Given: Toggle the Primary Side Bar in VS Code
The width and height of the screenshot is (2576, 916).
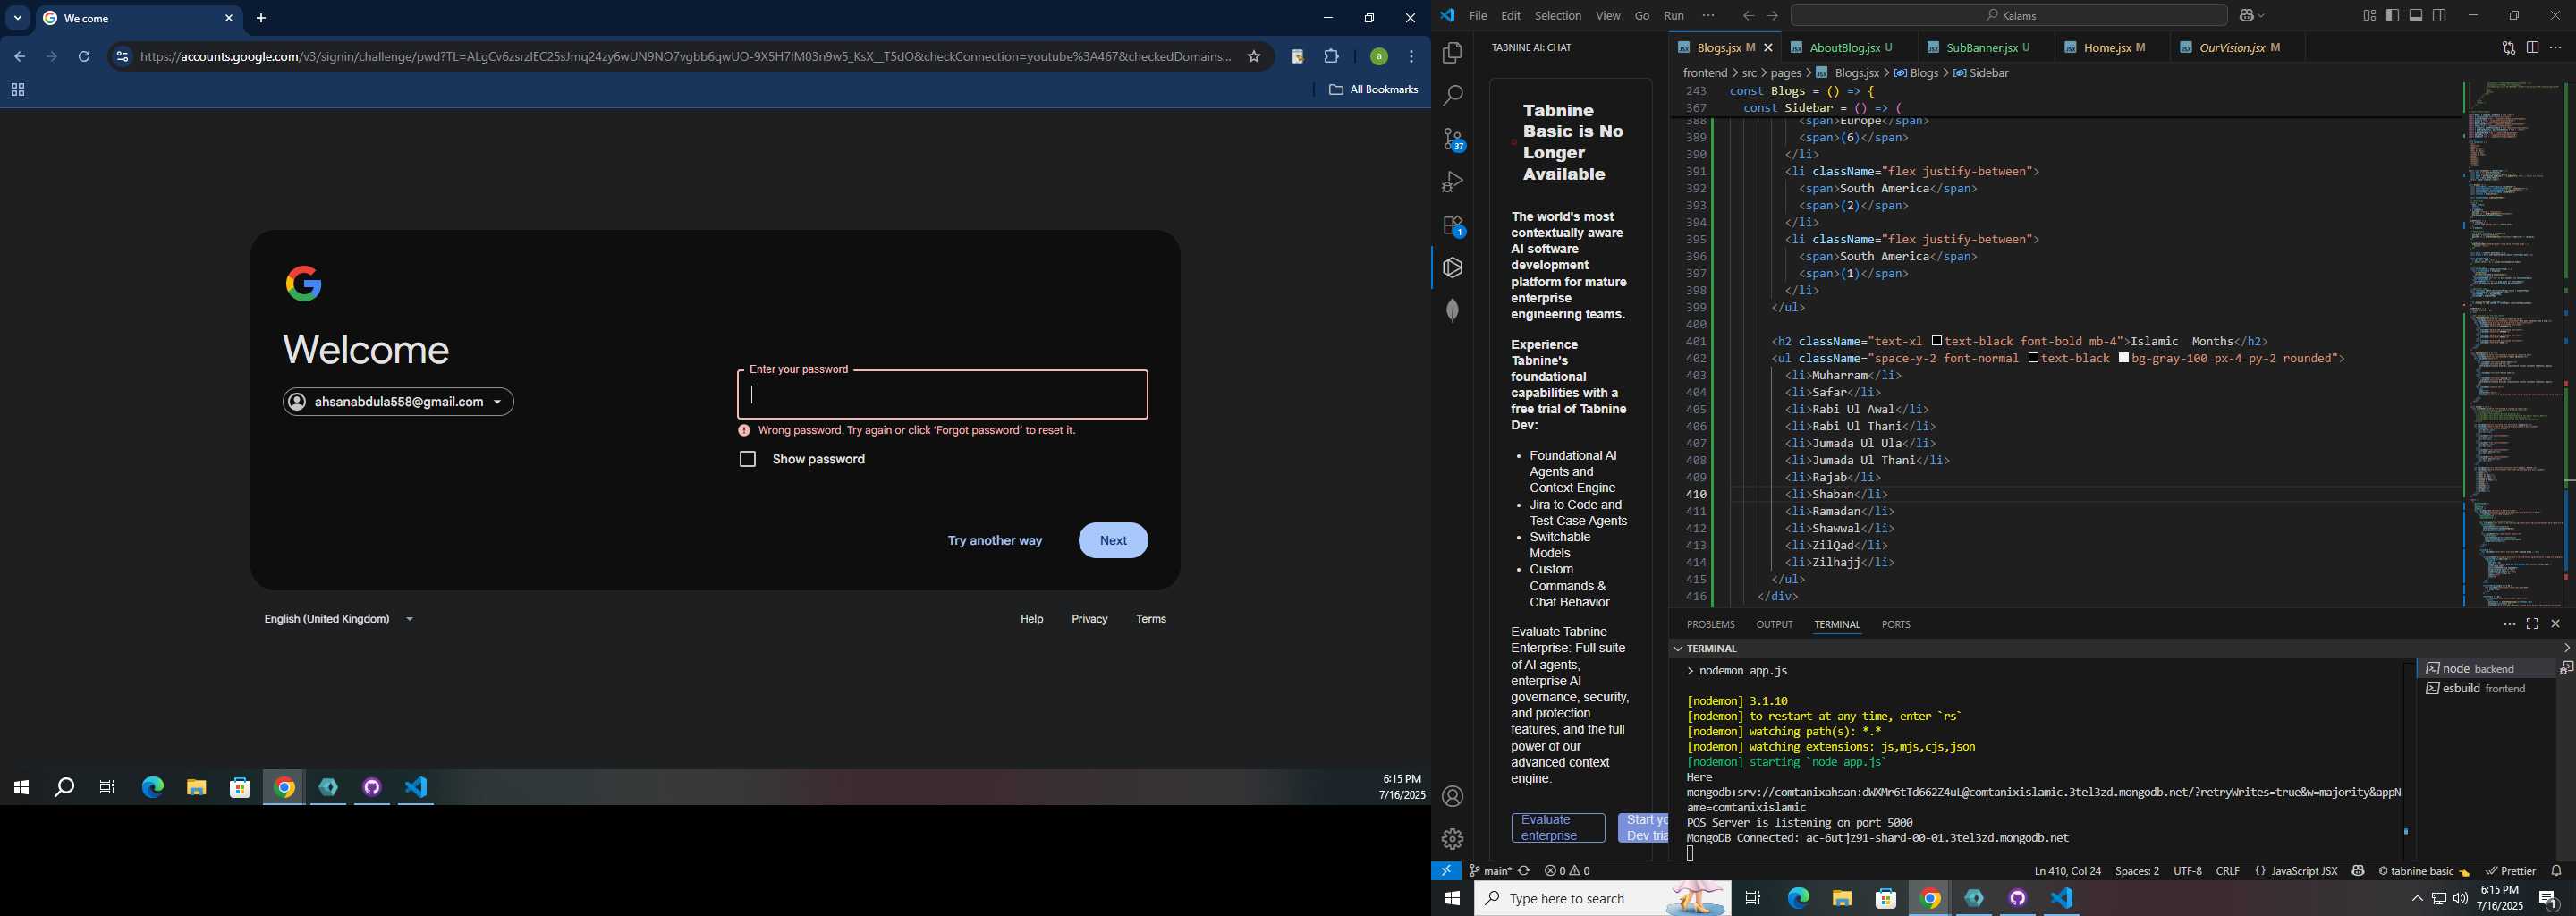Looking at the screenshot, I should pyautogui.click(x=2392, y=16).
